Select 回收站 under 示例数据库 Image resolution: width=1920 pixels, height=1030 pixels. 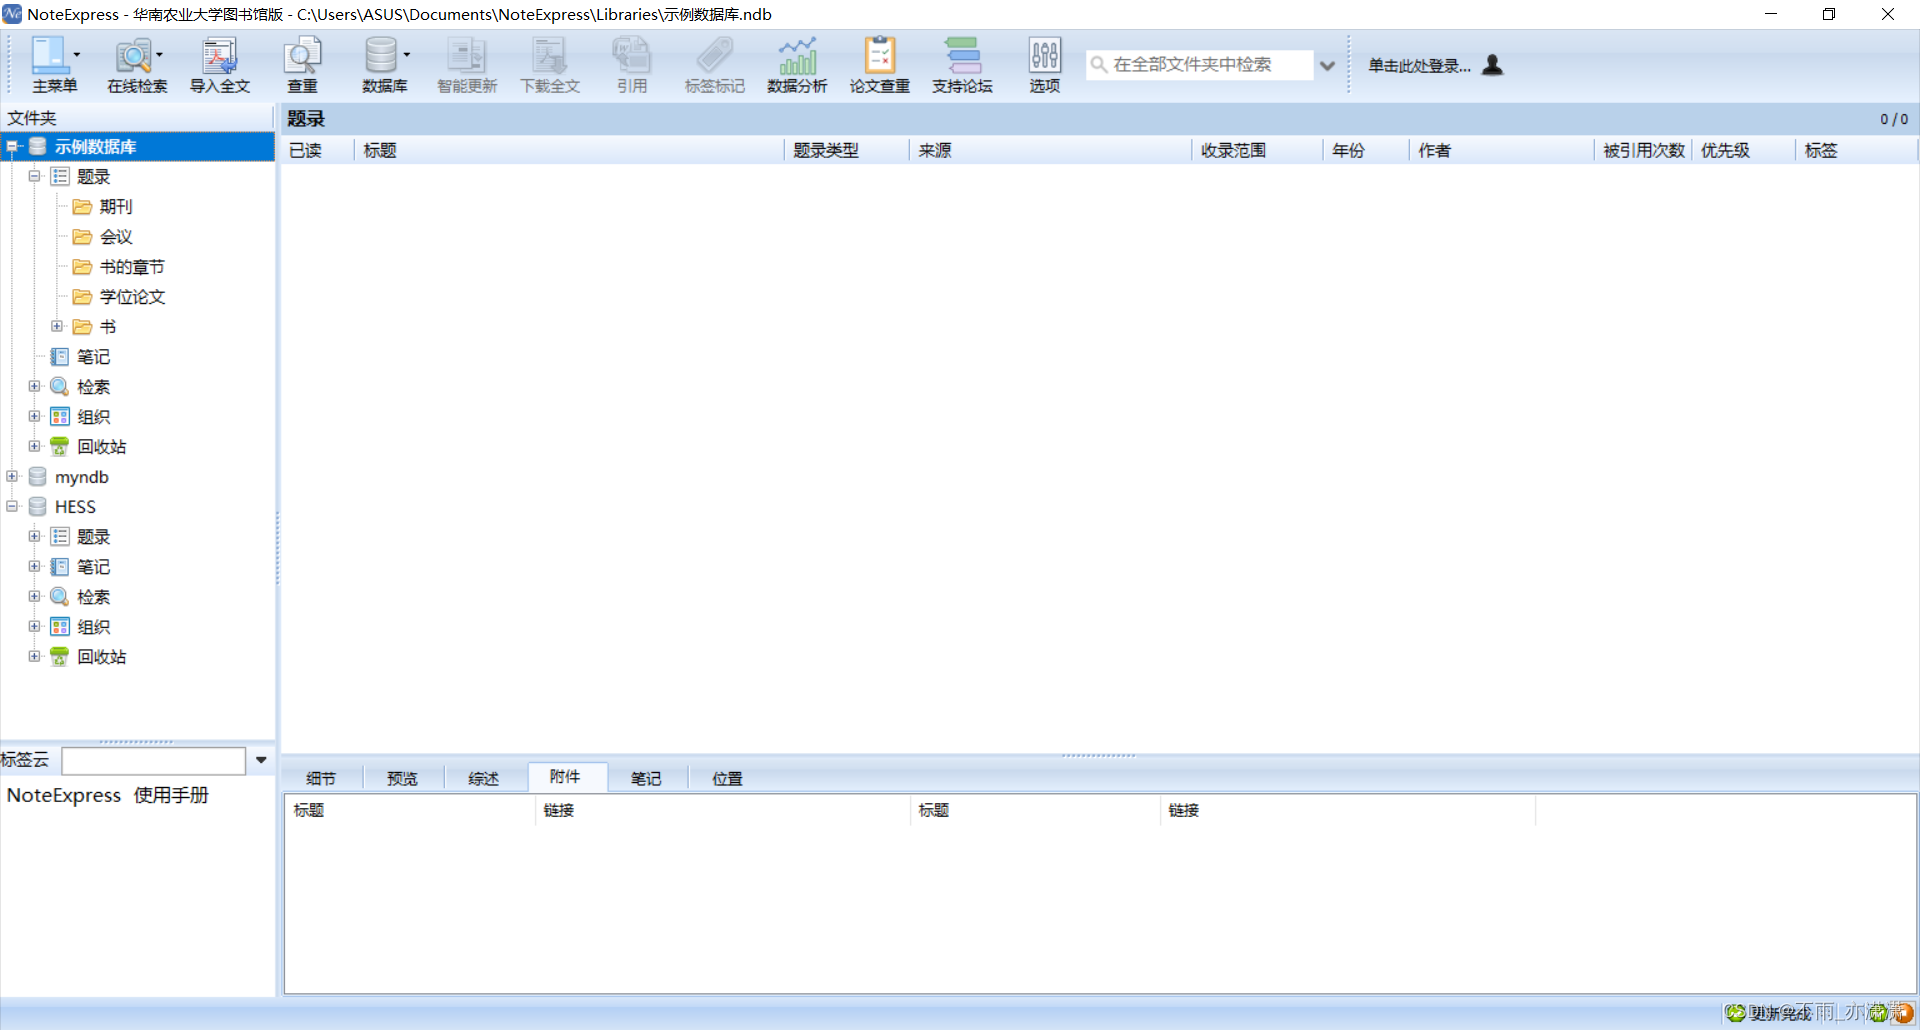[x=101, y=447]
